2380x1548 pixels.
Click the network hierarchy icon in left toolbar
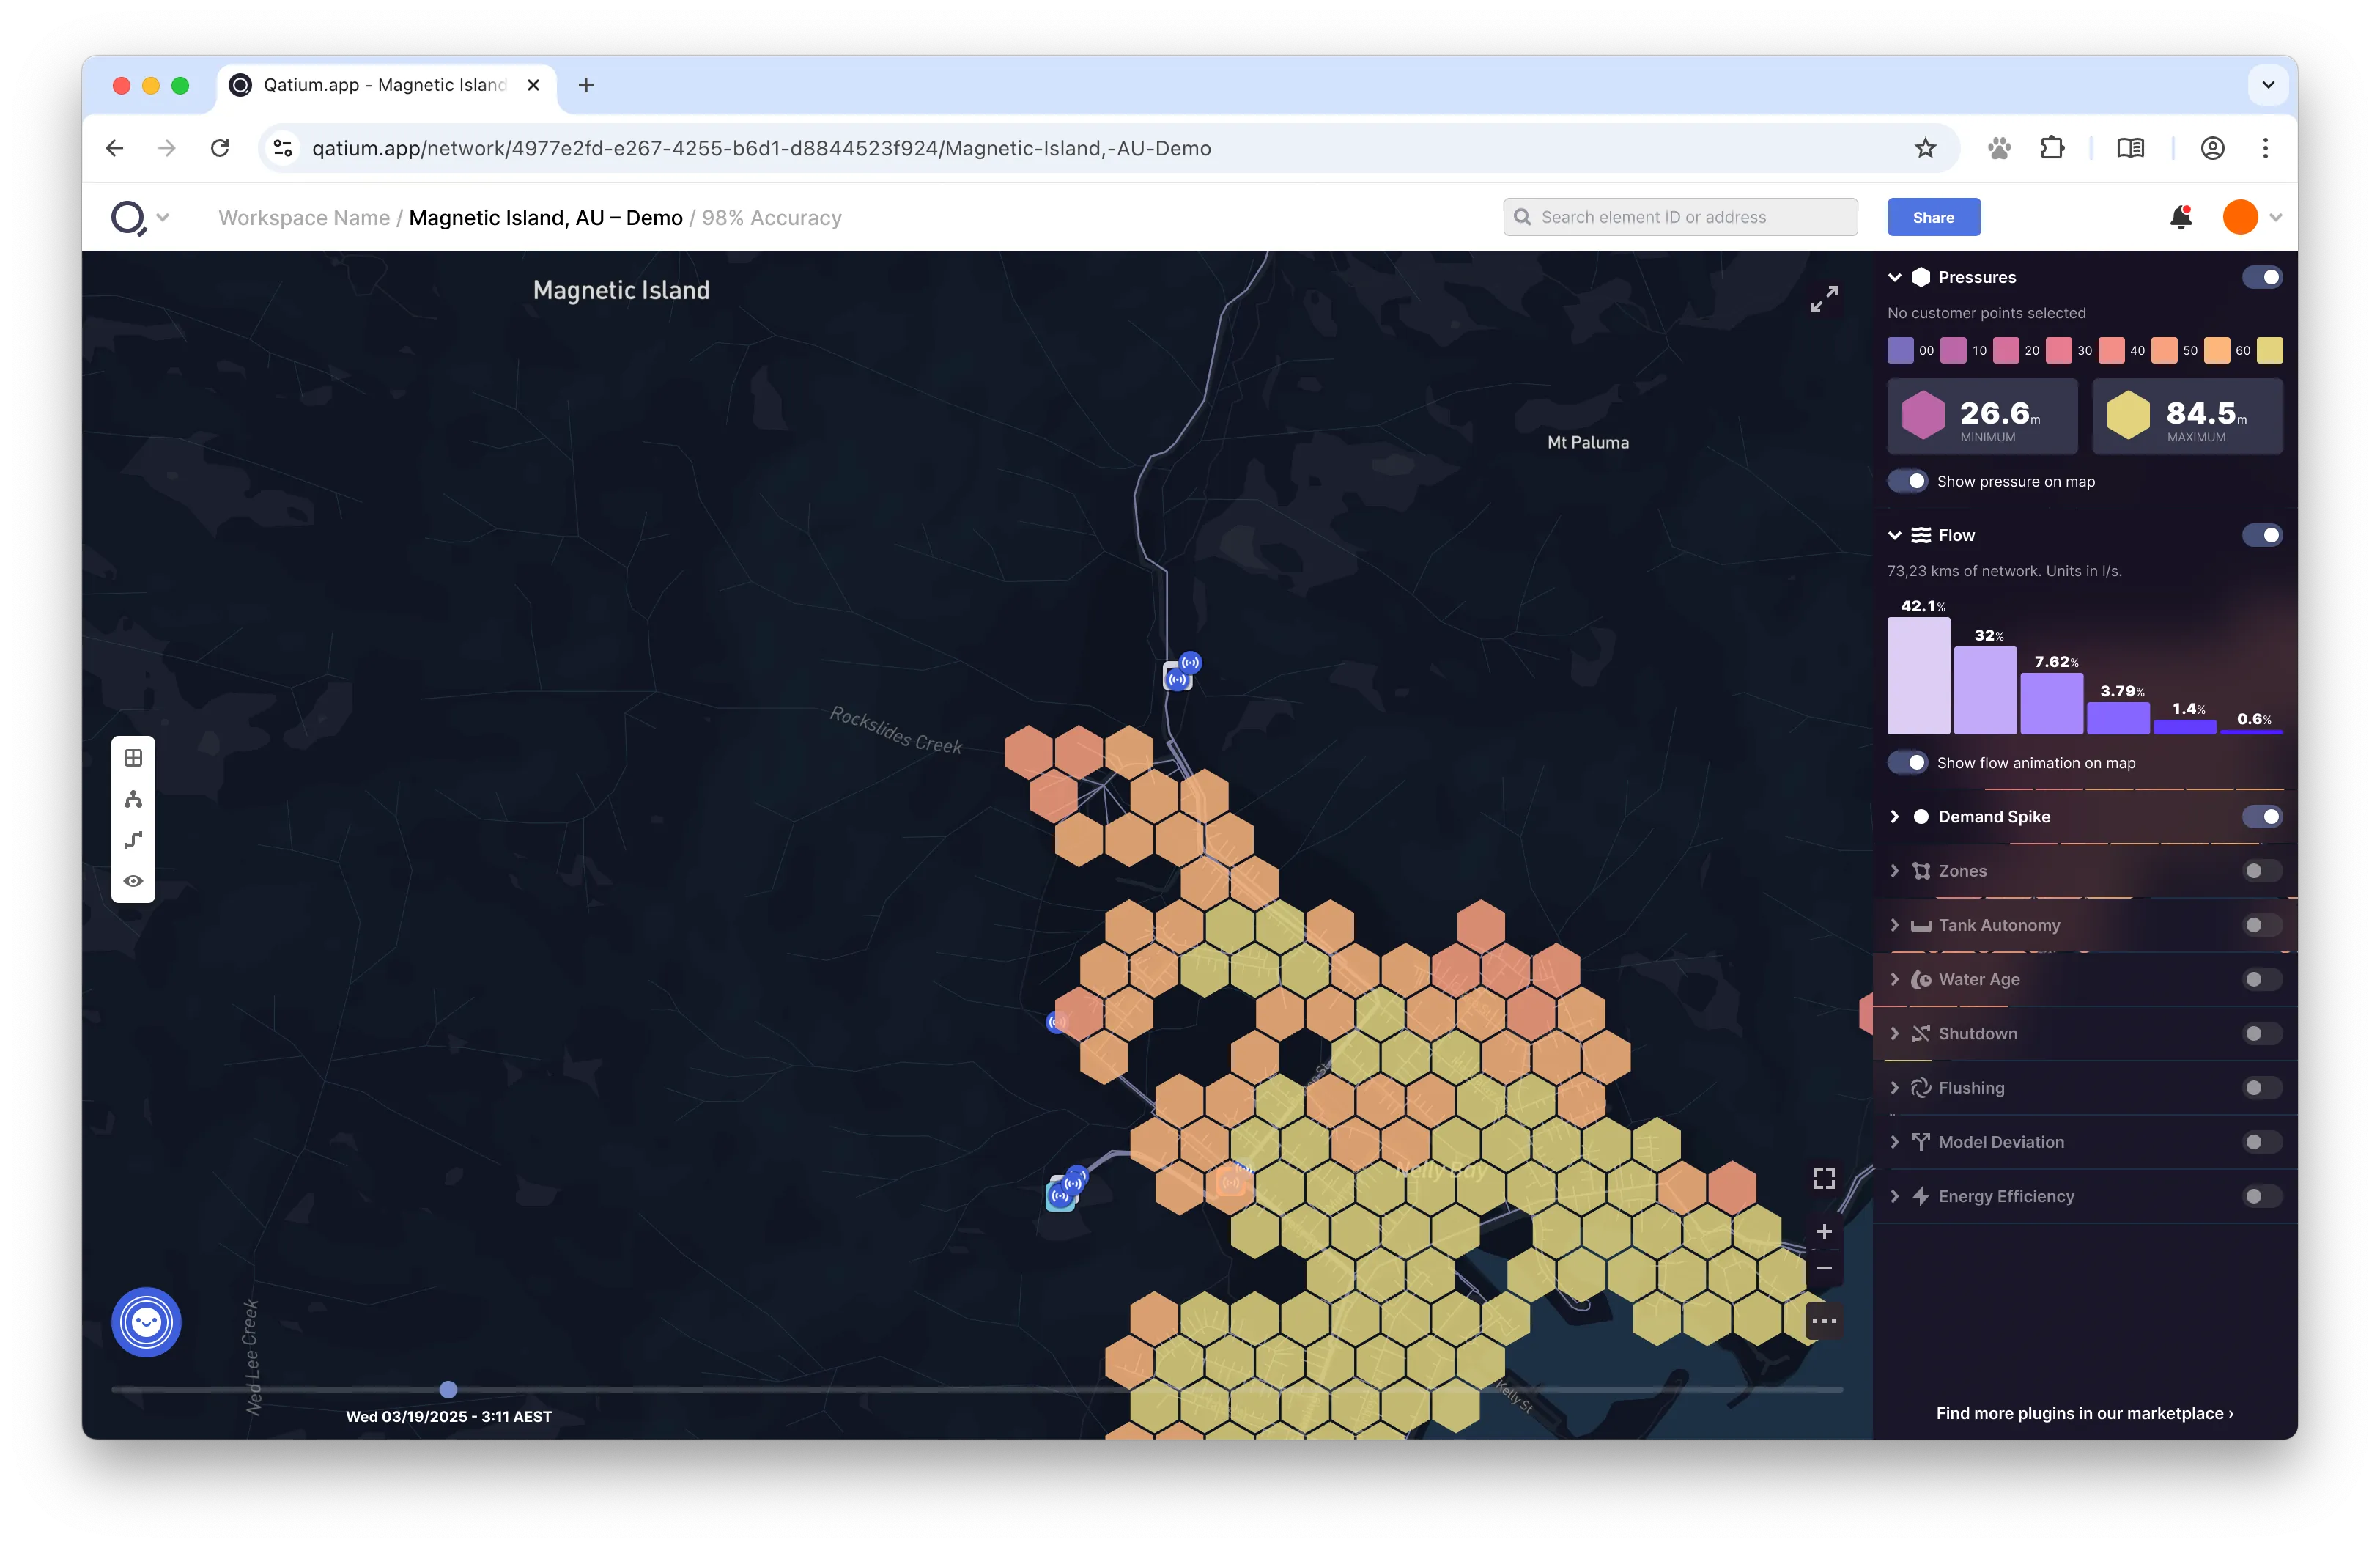[133, 799]
